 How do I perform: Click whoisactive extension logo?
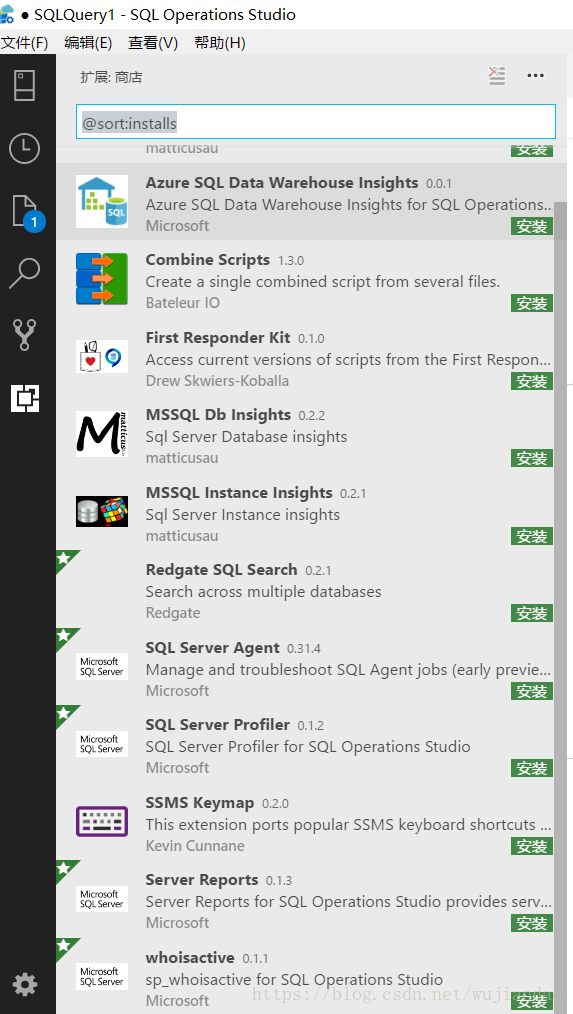click(102, 976)
